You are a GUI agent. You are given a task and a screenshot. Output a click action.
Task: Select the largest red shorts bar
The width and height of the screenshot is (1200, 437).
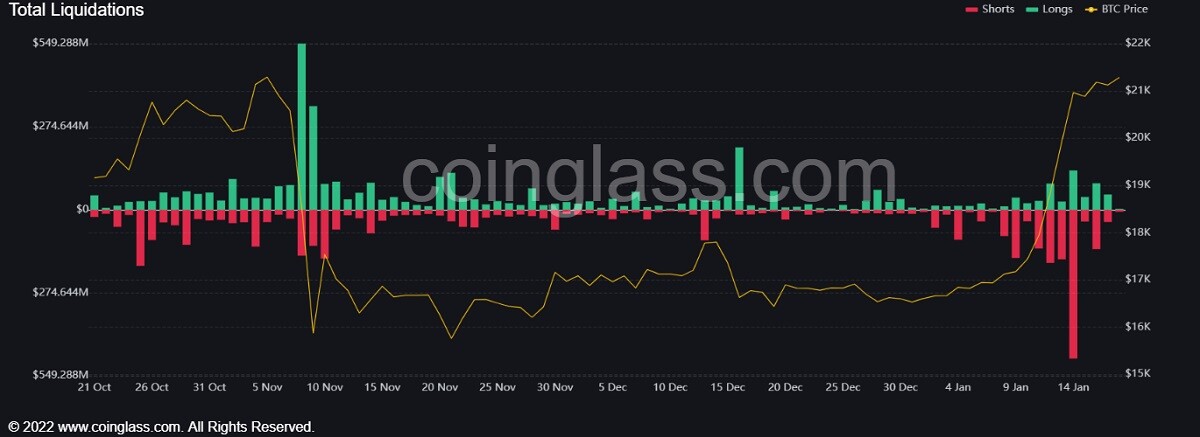coord(1073,284)
